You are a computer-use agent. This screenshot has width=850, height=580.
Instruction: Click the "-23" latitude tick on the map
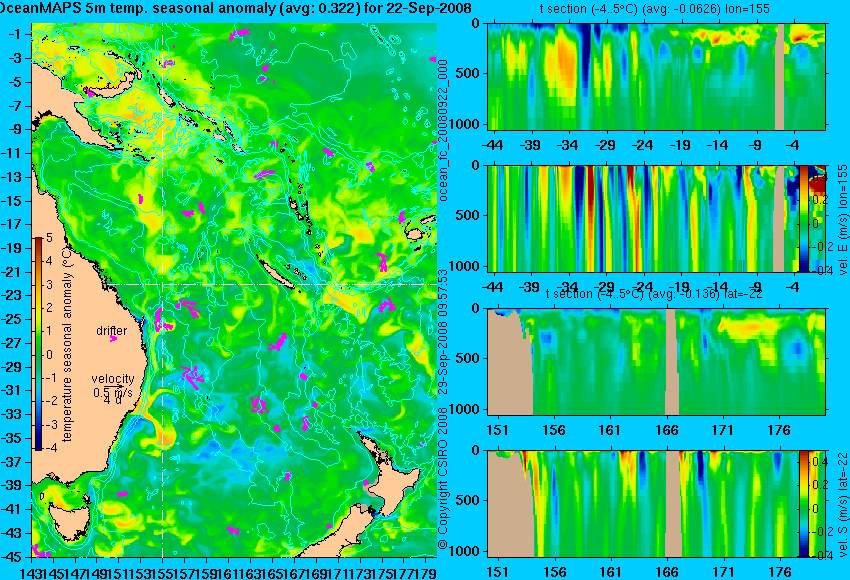(x=12, y=295)
